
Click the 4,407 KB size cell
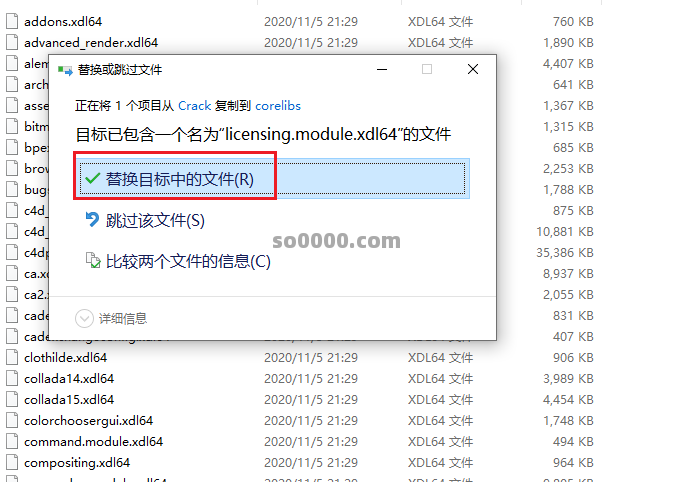tap(568, 64)
